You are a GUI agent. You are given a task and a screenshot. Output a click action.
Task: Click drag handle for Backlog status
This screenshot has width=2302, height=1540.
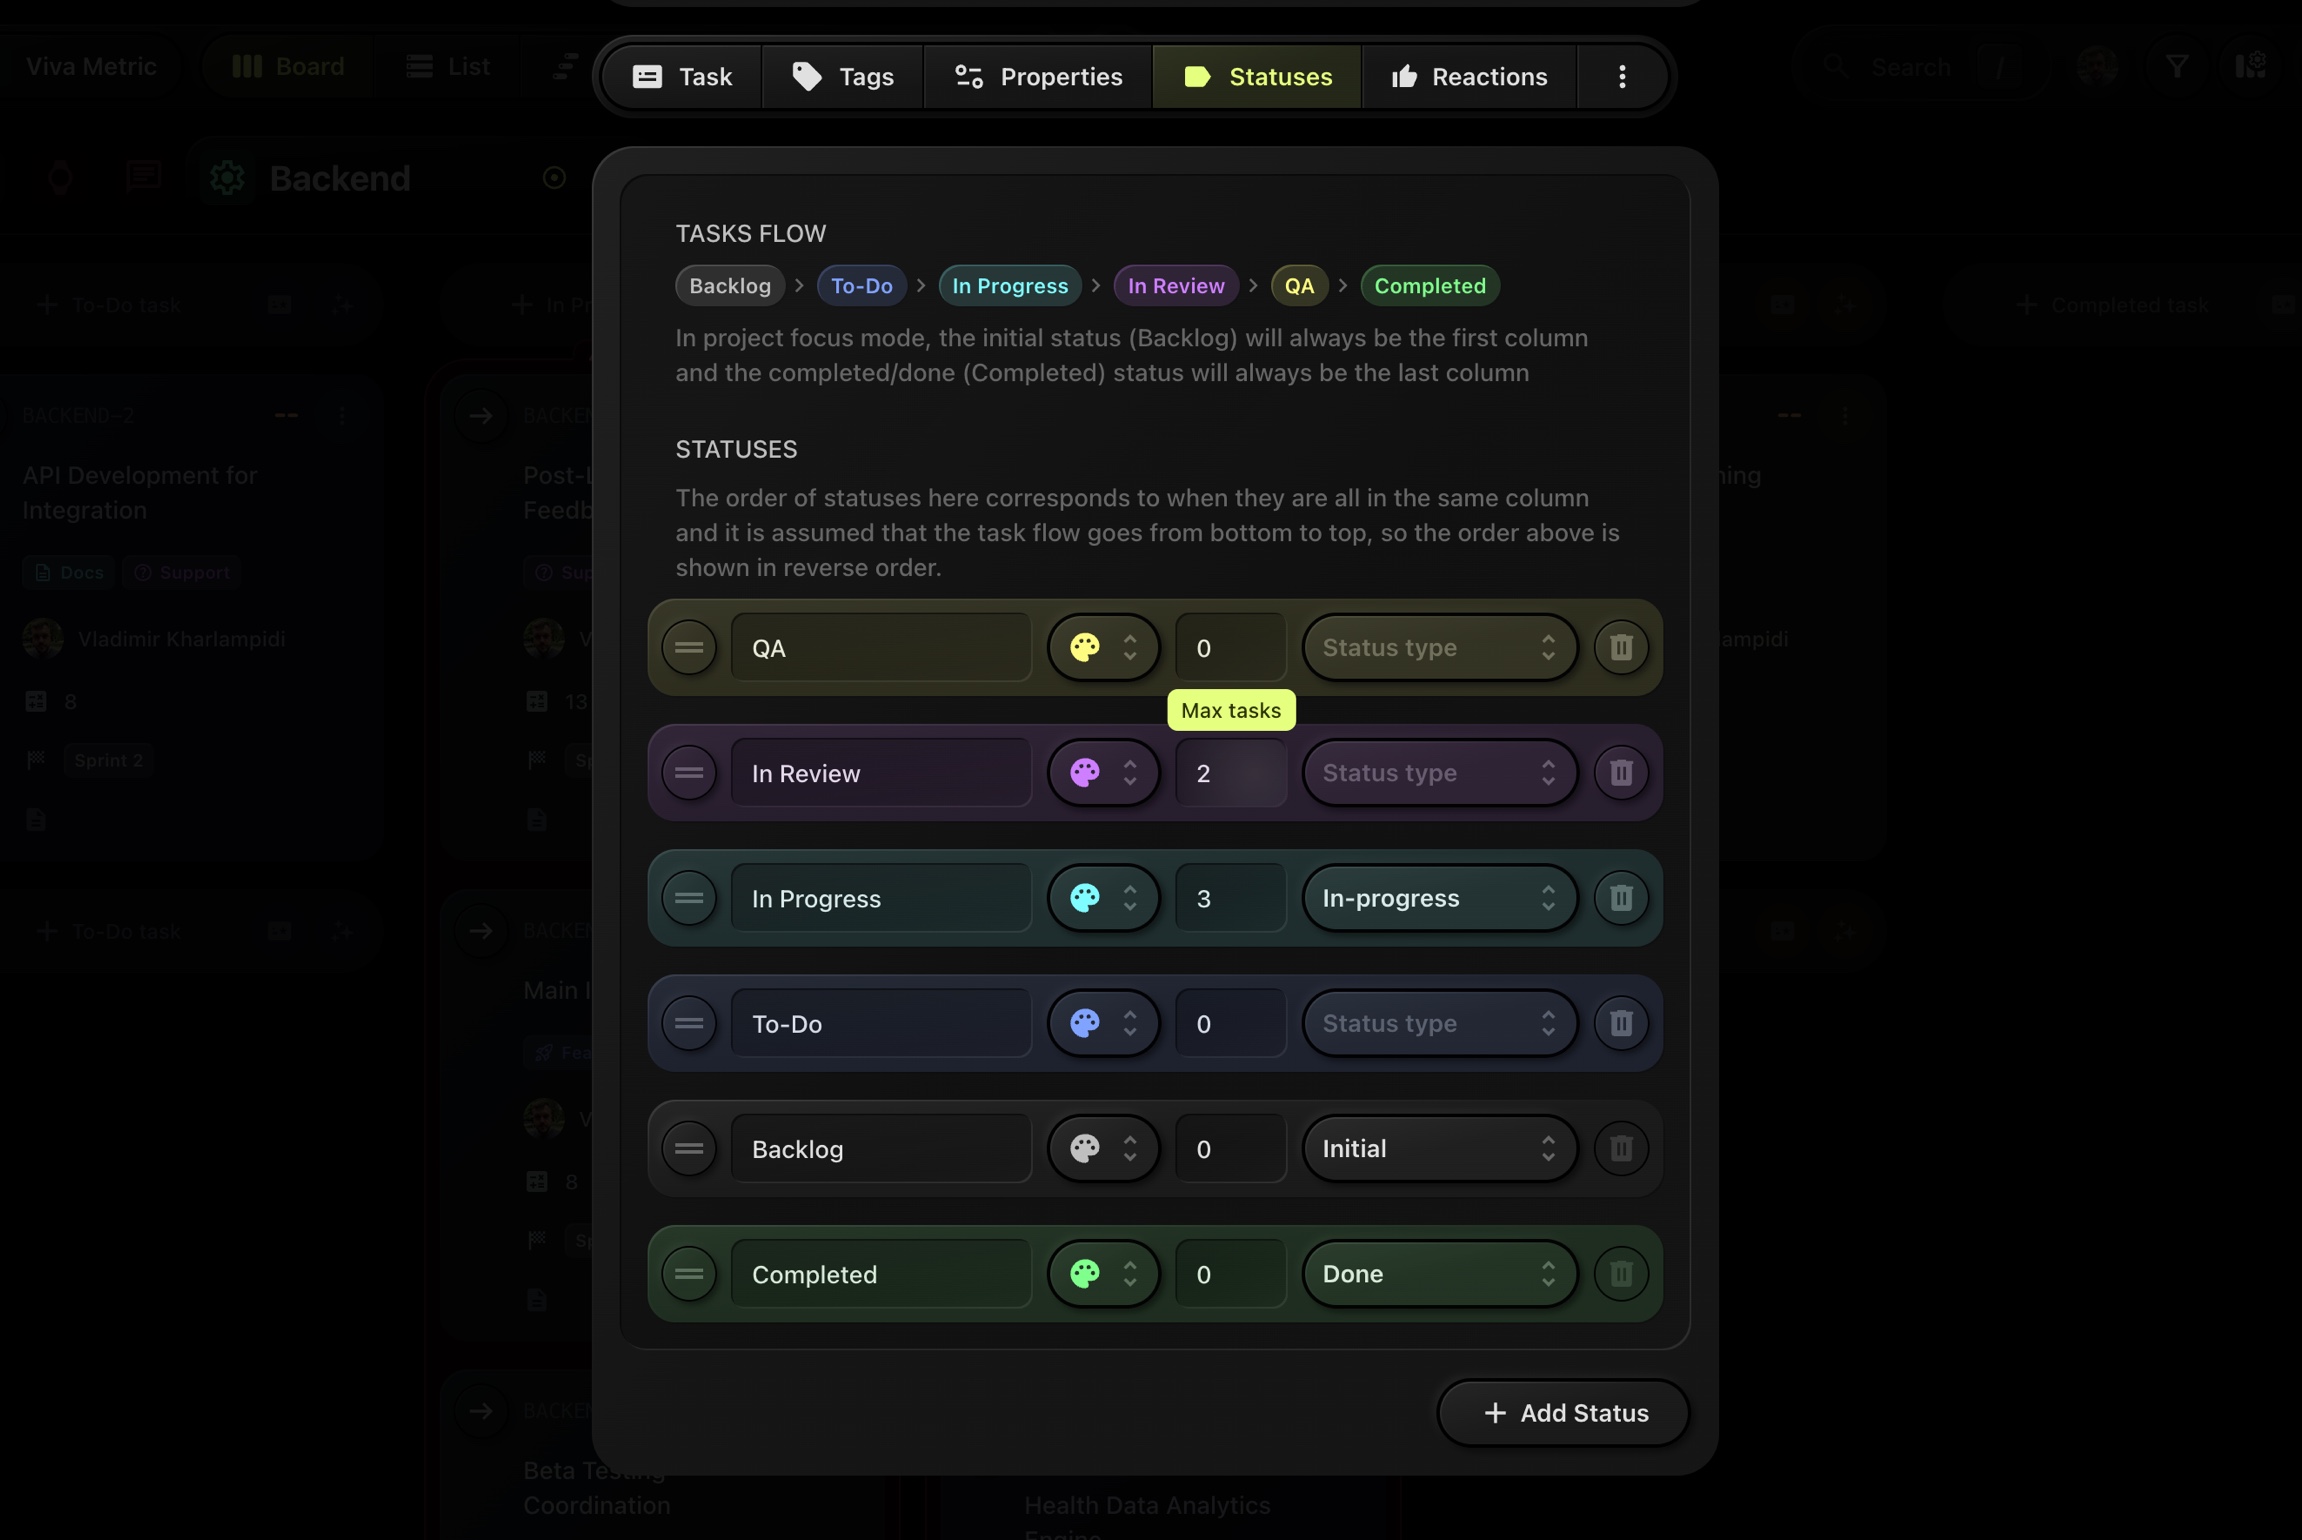pos(688,1148)
